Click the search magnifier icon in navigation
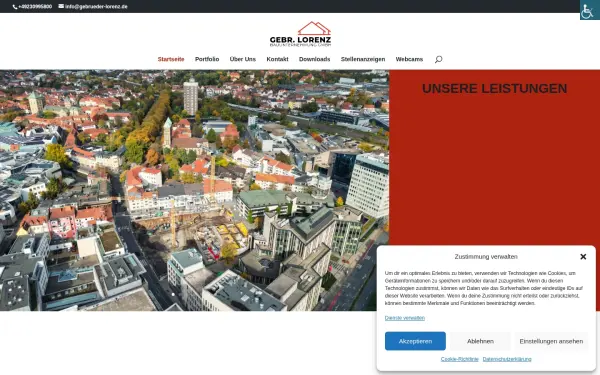Viewport: 600px width, 375px height. [439, 59]
